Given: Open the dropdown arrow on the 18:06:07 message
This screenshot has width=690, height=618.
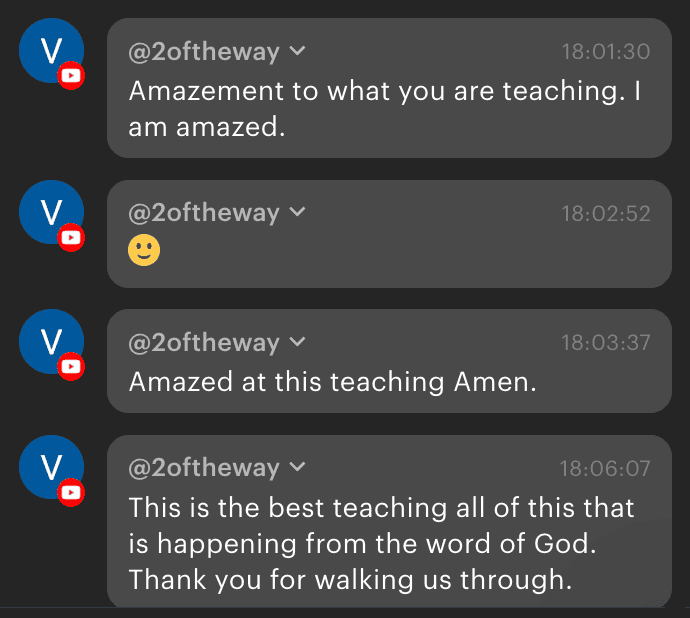Looking at the screenshot, I should [x=297, y=468].
